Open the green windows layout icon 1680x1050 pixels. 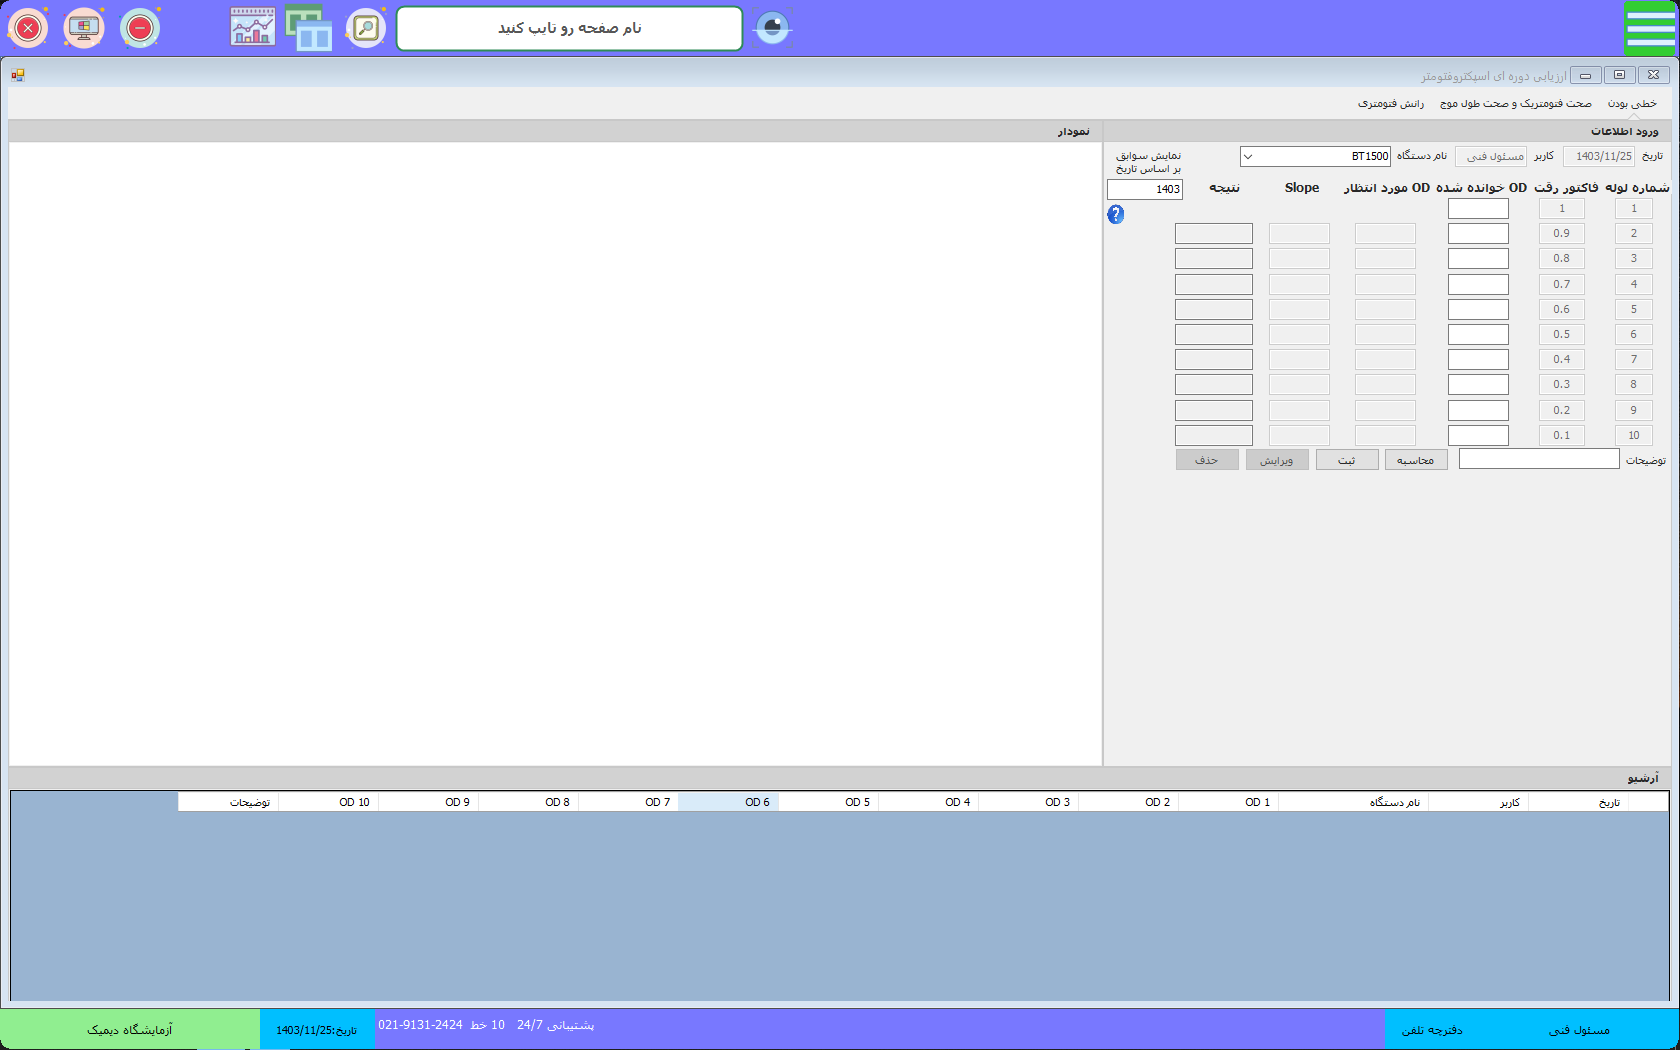(x=309, y=28)
